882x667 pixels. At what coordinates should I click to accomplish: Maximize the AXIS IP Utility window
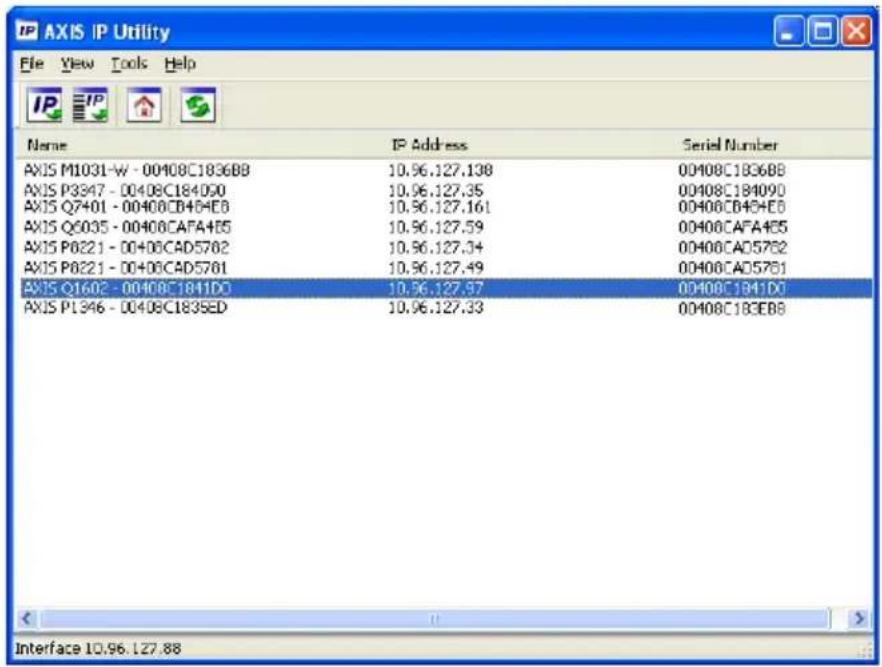tap(822, 31)
